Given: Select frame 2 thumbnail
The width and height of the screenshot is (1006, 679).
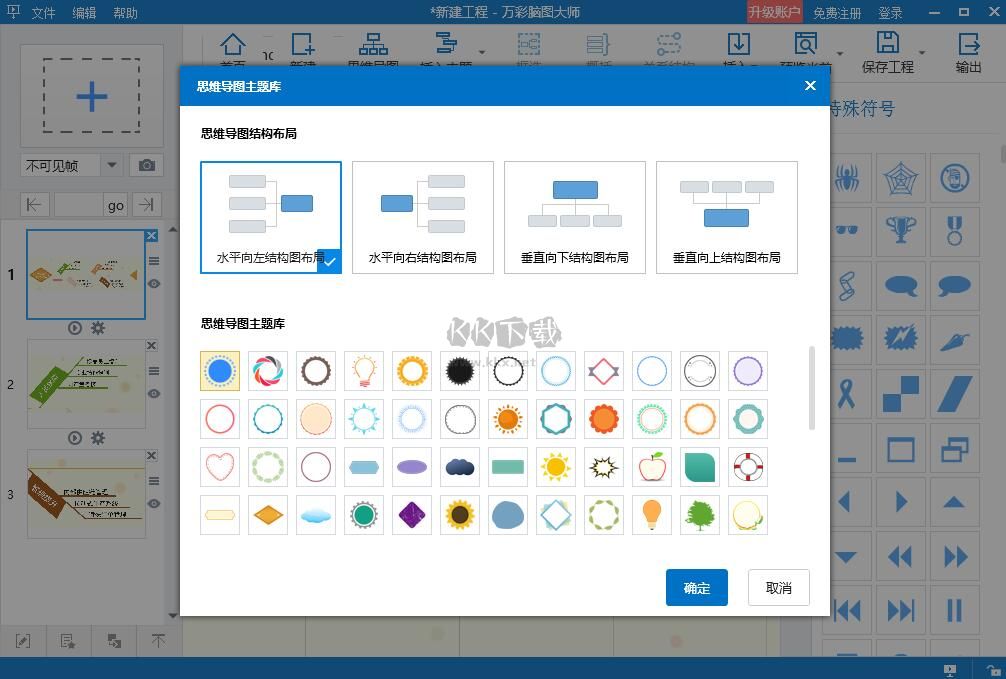Looking at the screenshot, I should (86, 384).
